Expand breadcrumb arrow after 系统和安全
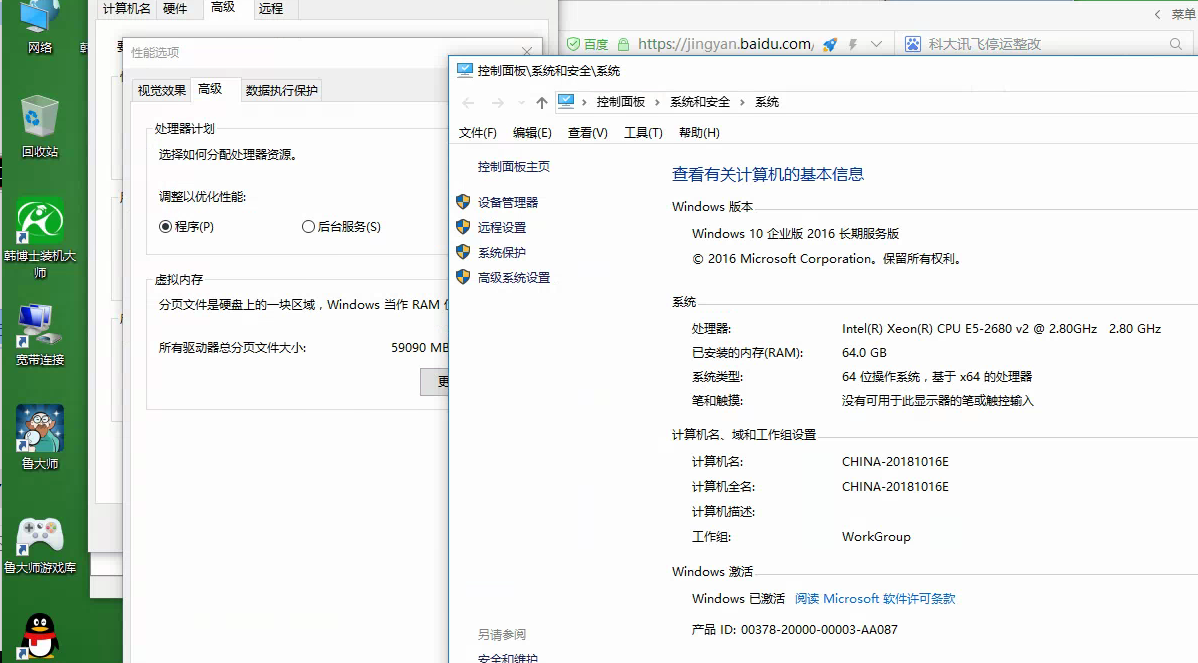This screenshot has width=1198, height=663. point(743,101)
